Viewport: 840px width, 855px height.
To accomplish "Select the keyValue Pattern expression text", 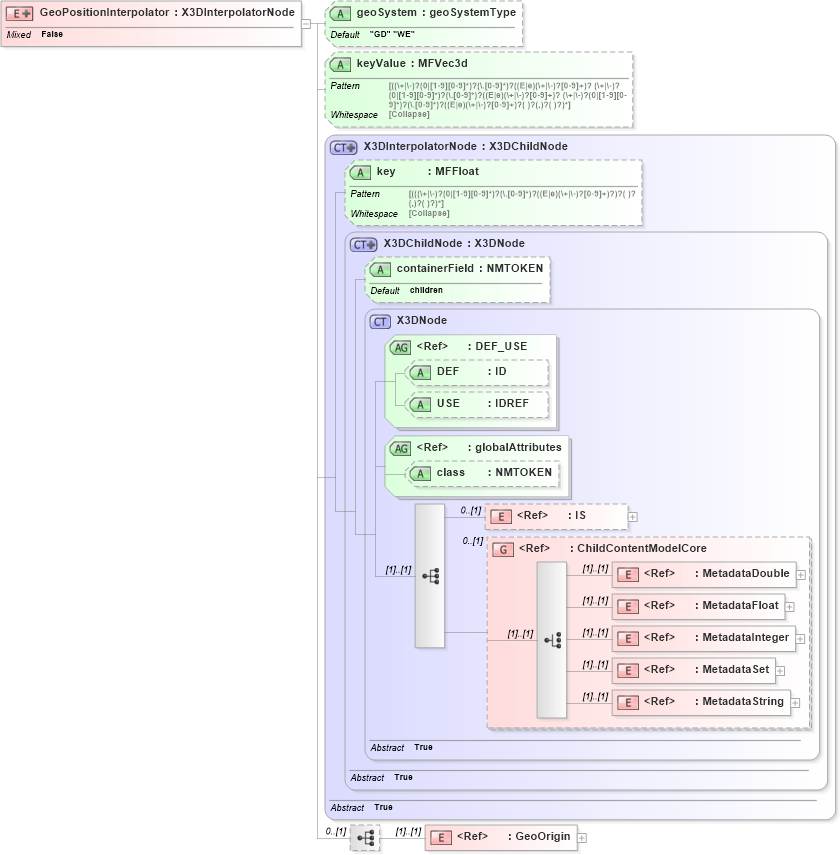I will (x=508, y=95).
